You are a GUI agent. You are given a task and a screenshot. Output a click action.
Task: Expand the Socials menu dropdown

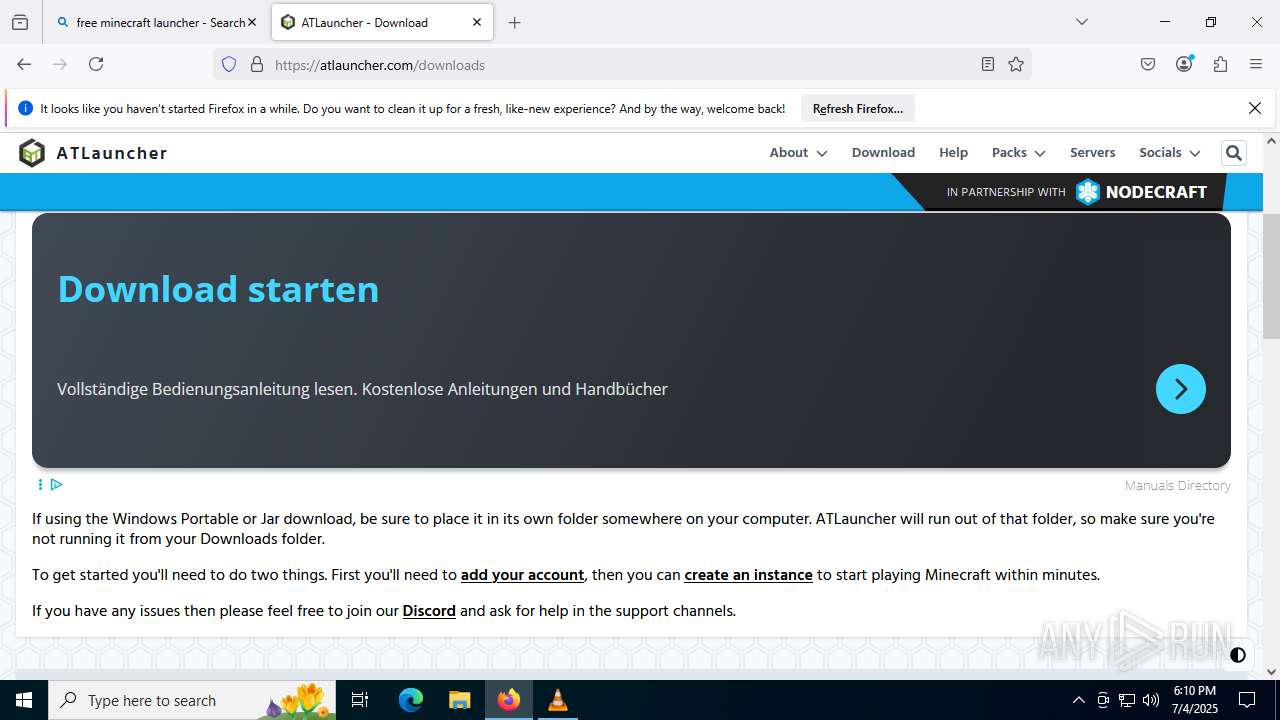(1169, 153)
